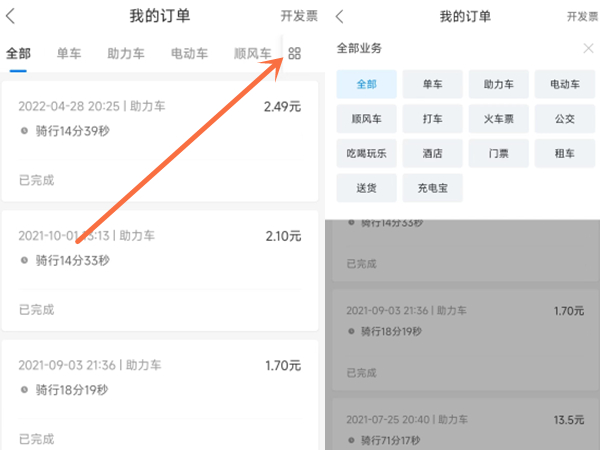Viewport: 600px width, 450px height.
Task: Open the 2021-09-03 21:36 order in left screen
Action: [x=160, y=395]
